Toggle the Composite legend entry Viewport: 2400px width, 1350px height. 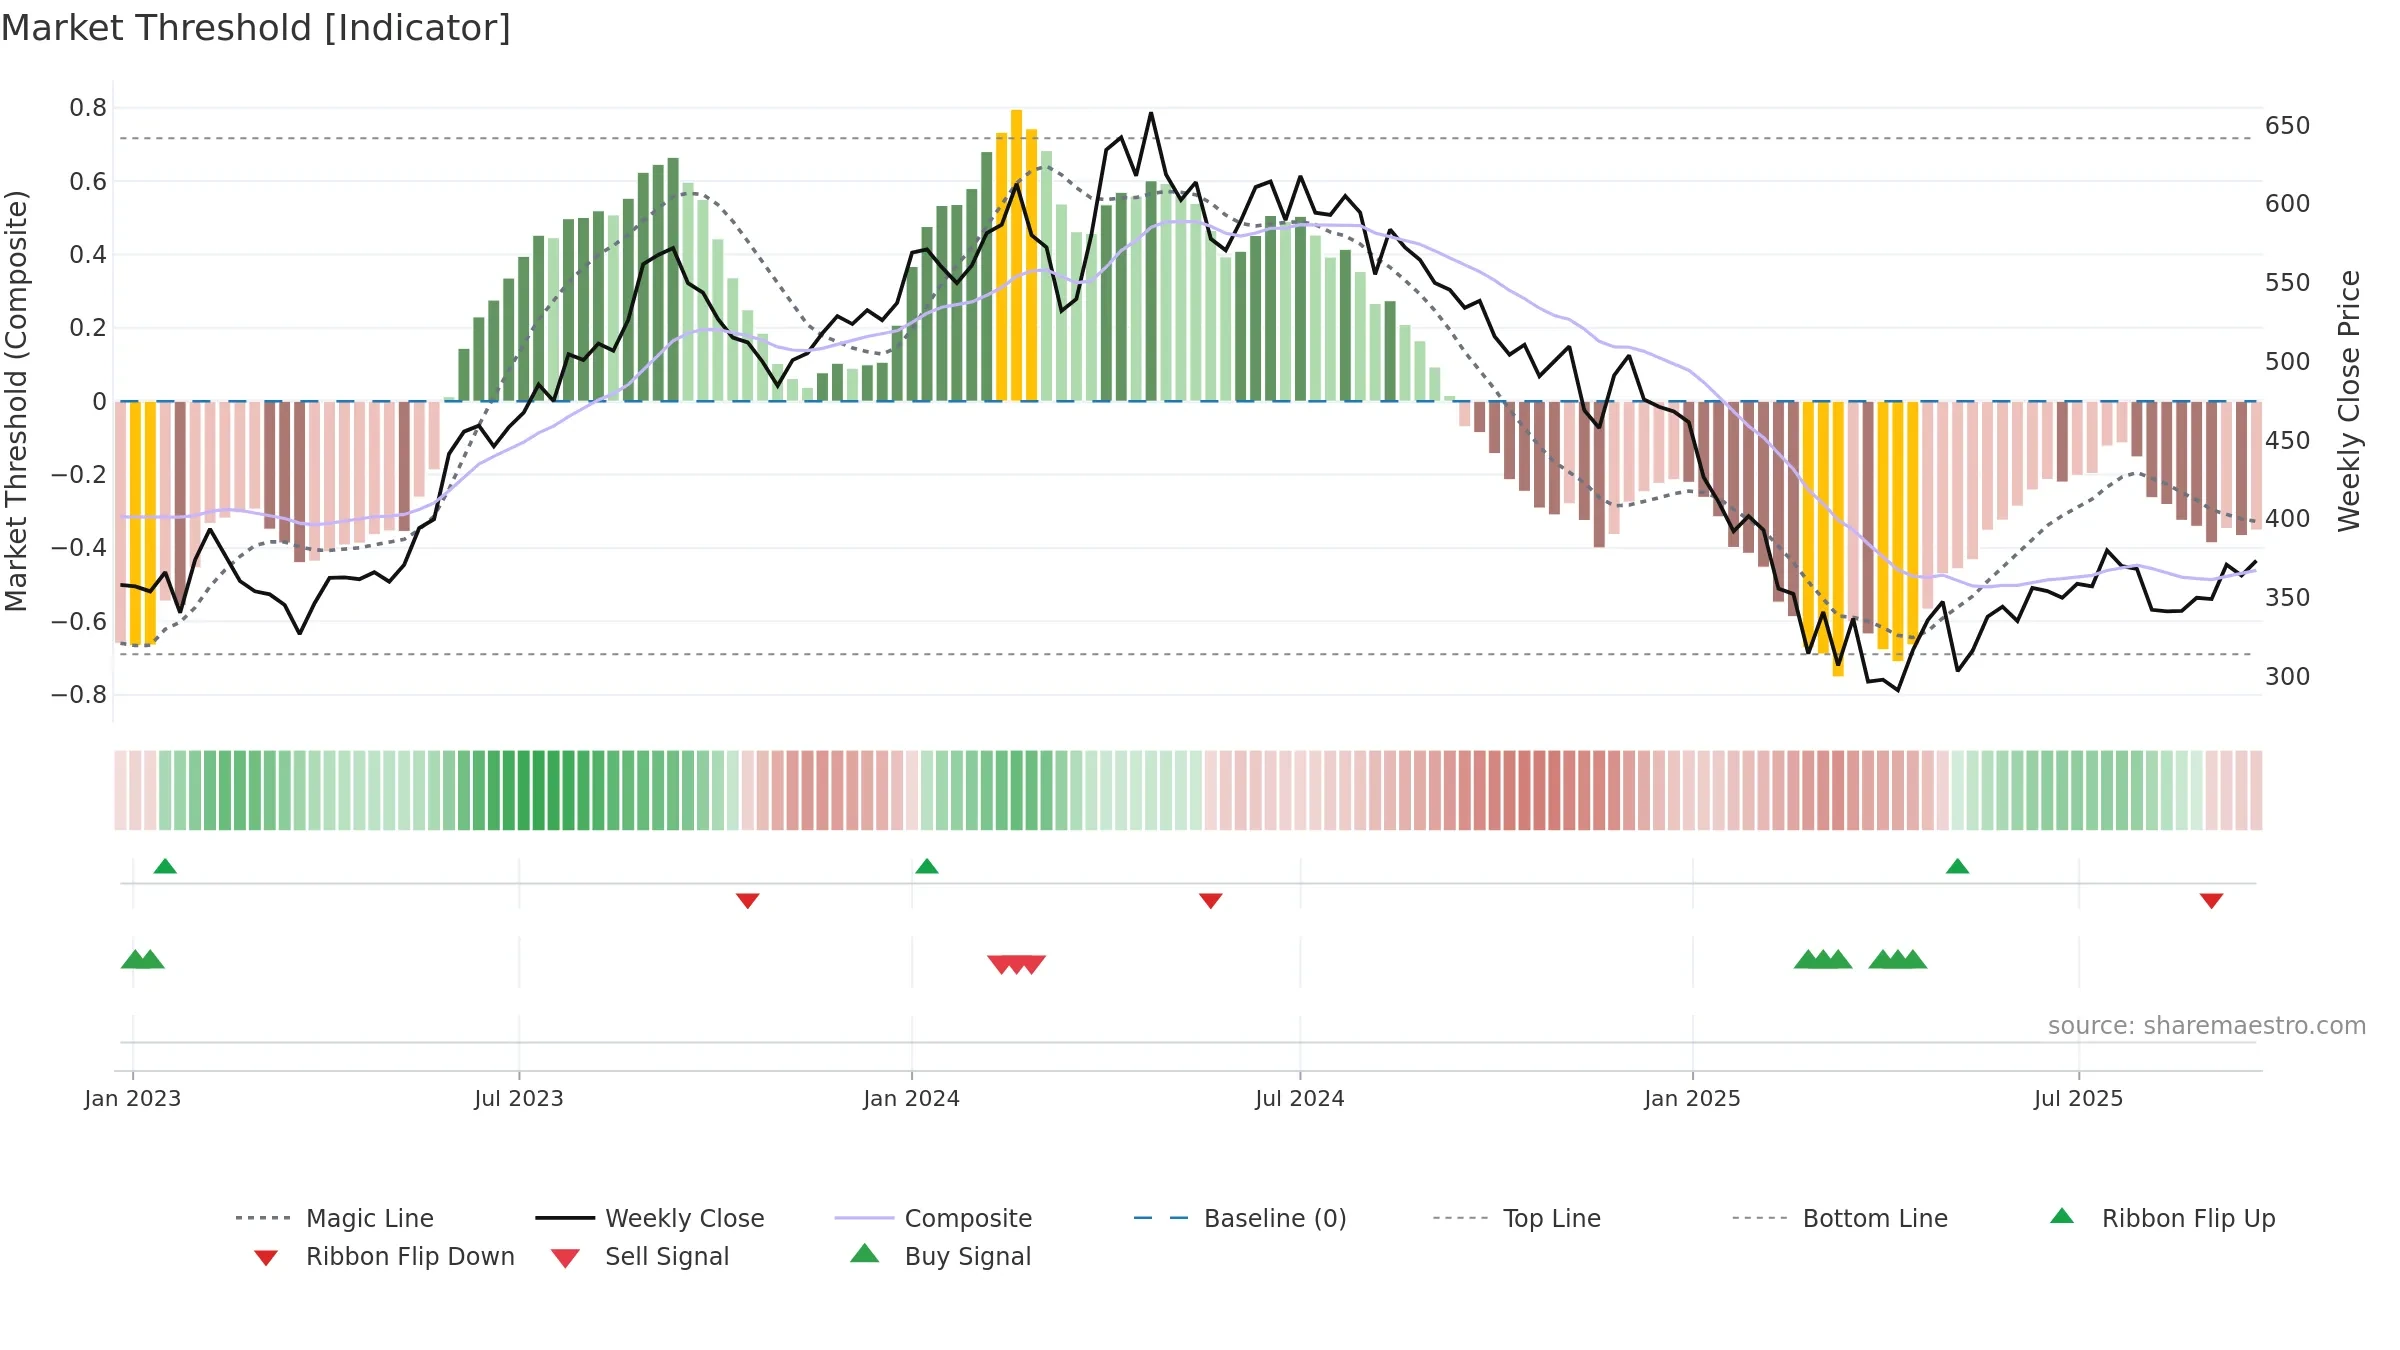[x=933, y=1218]
